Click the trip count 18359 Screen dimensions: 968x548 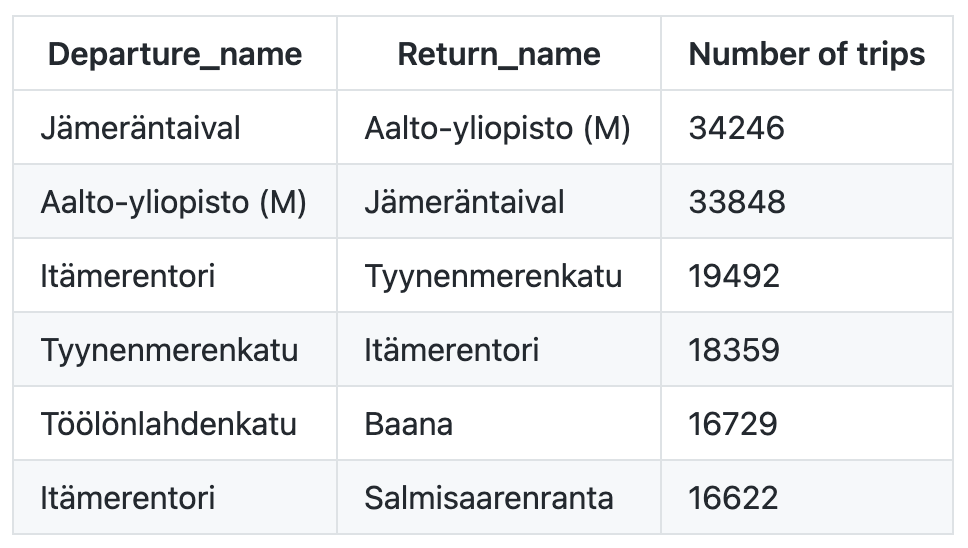[x=734, y=350]
